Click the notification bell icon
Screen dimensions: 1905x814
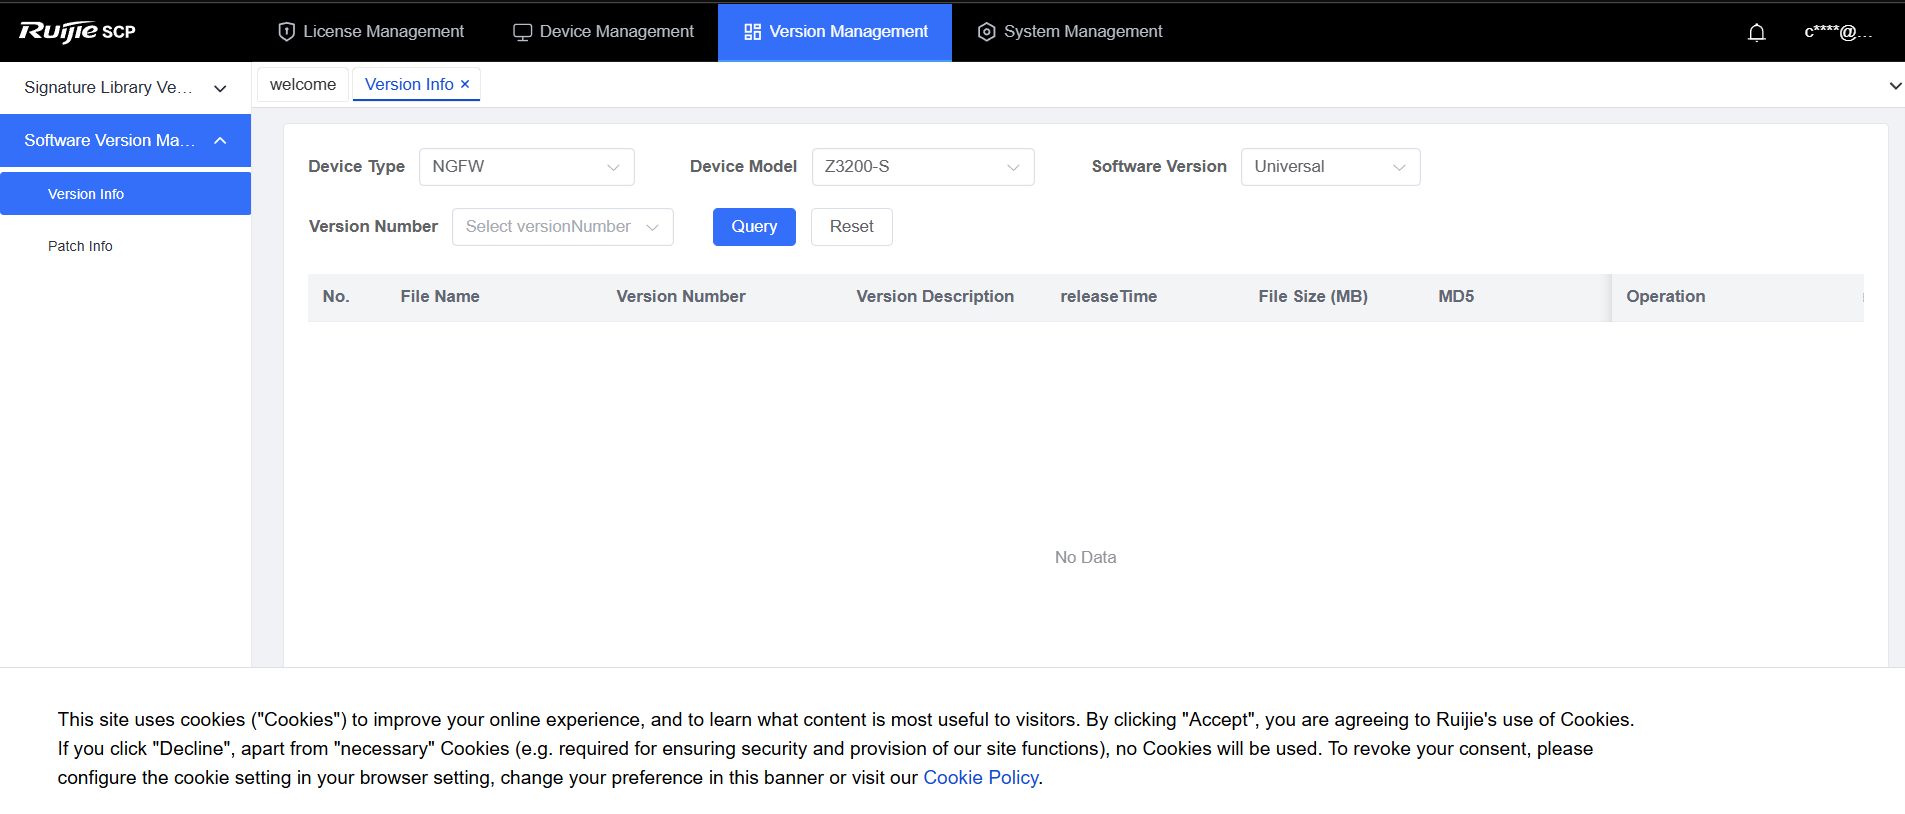(1756, 32)
